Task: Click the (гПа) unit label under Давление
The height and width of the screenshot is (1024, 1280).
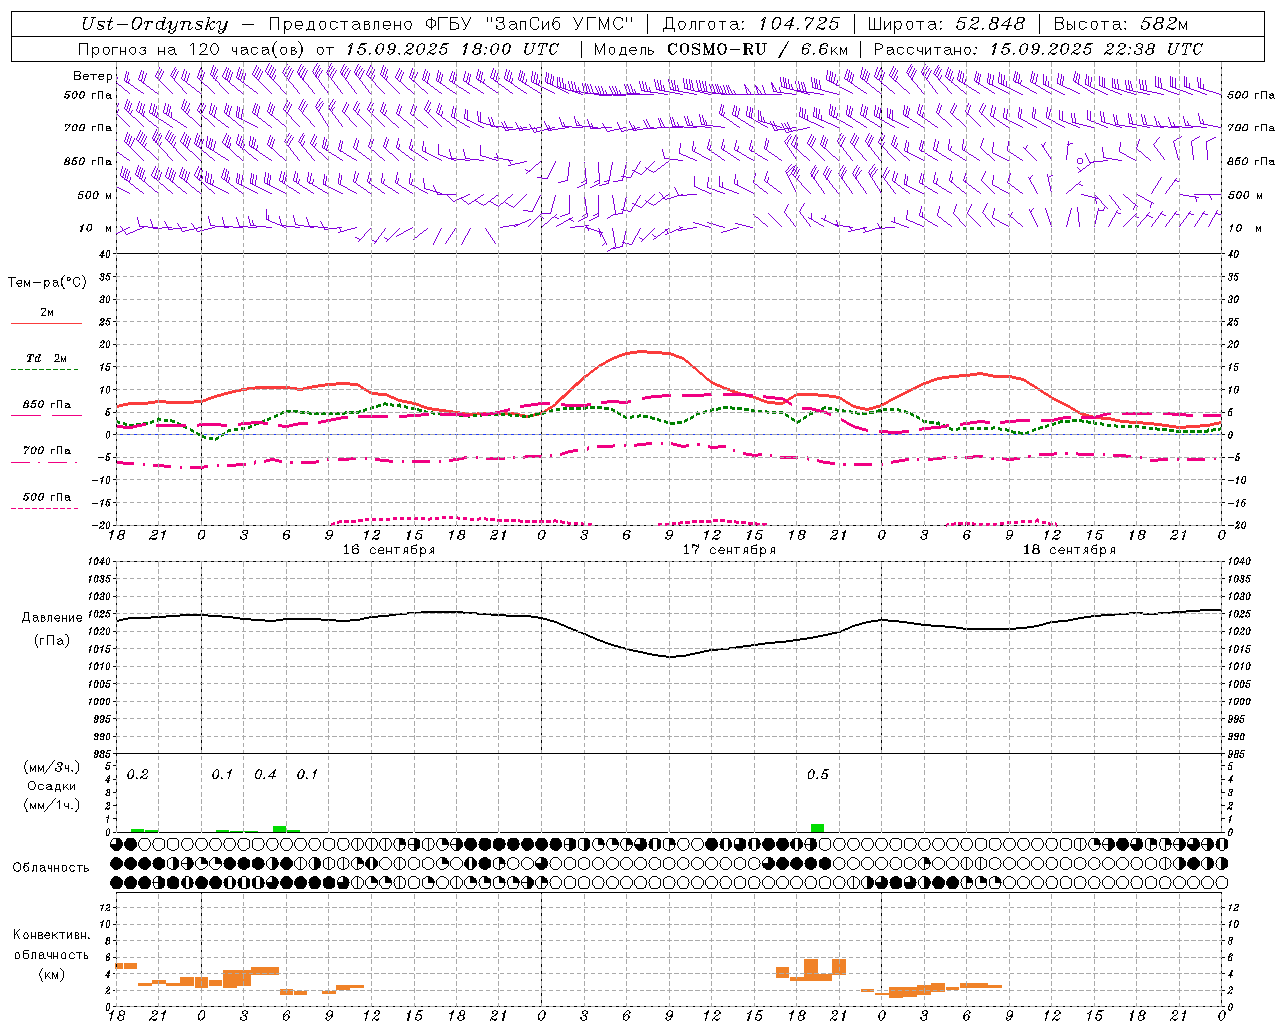Action: coord(52,641)
